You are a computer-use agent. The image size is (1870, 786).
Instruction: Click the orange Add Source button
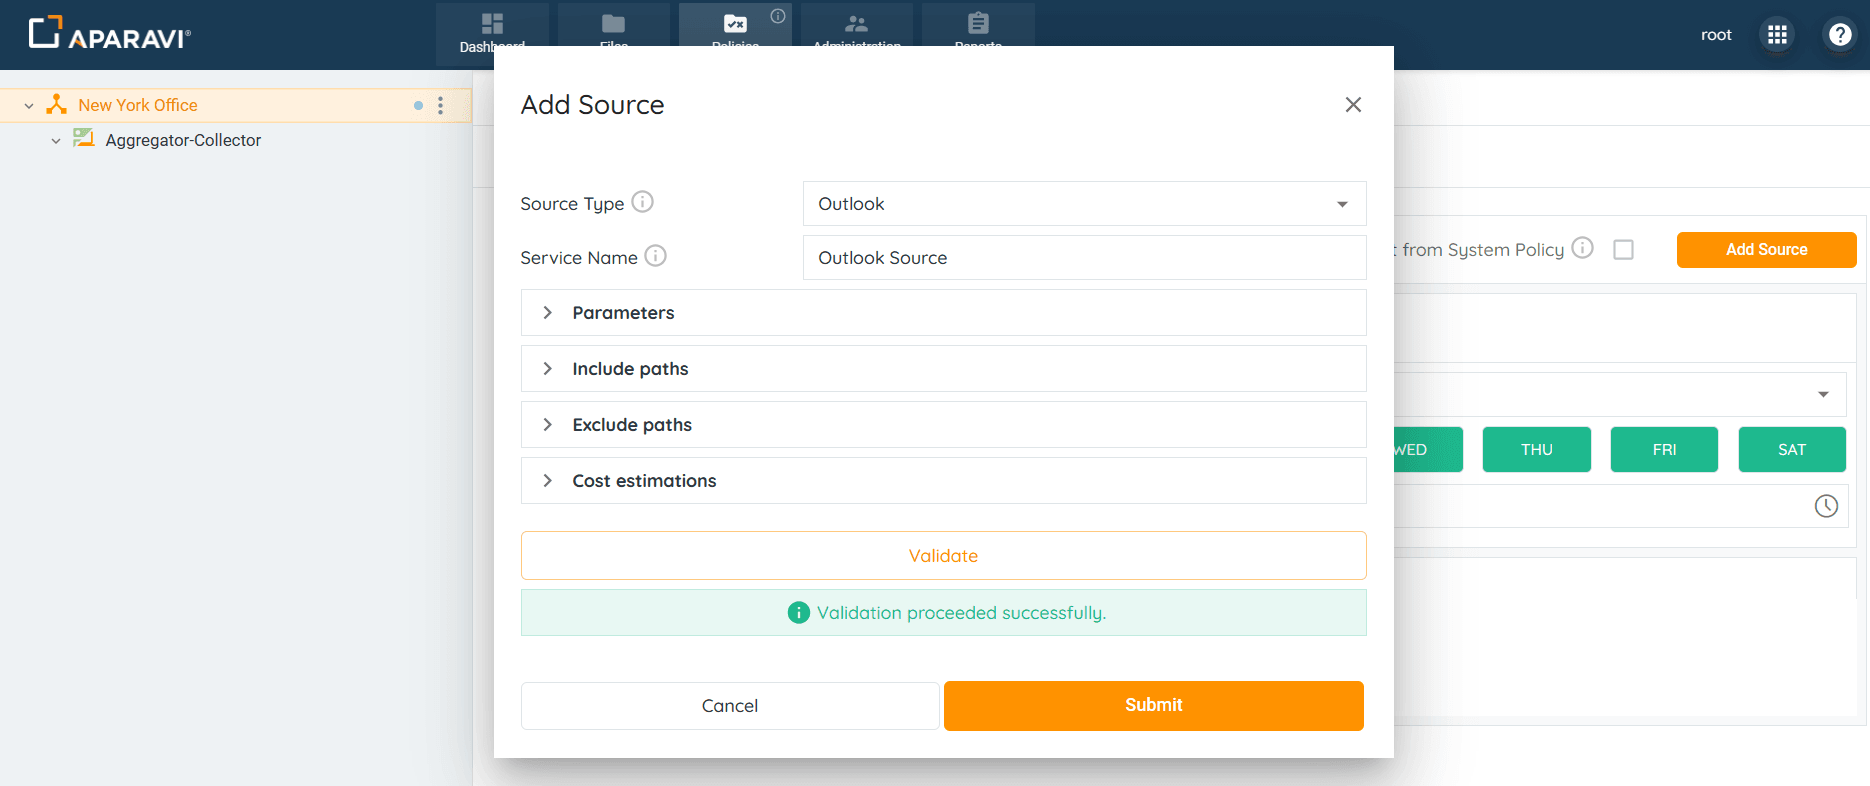coord(1766,250)
